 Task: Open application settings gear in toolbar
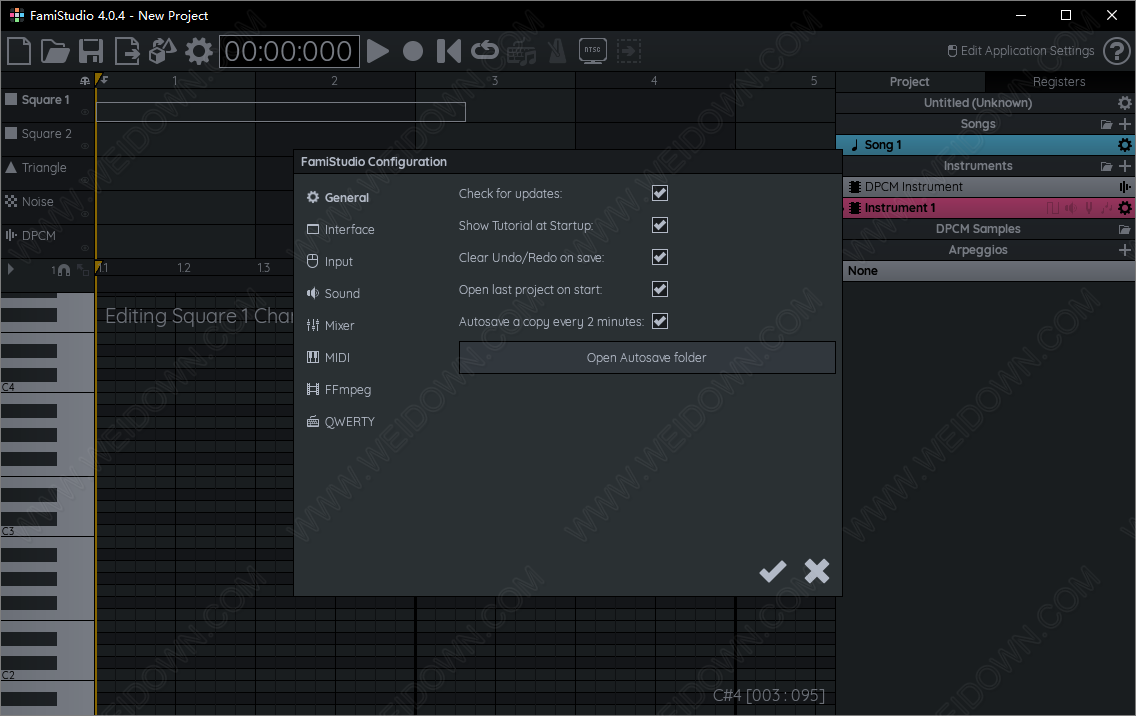click(x=199, y=51)
